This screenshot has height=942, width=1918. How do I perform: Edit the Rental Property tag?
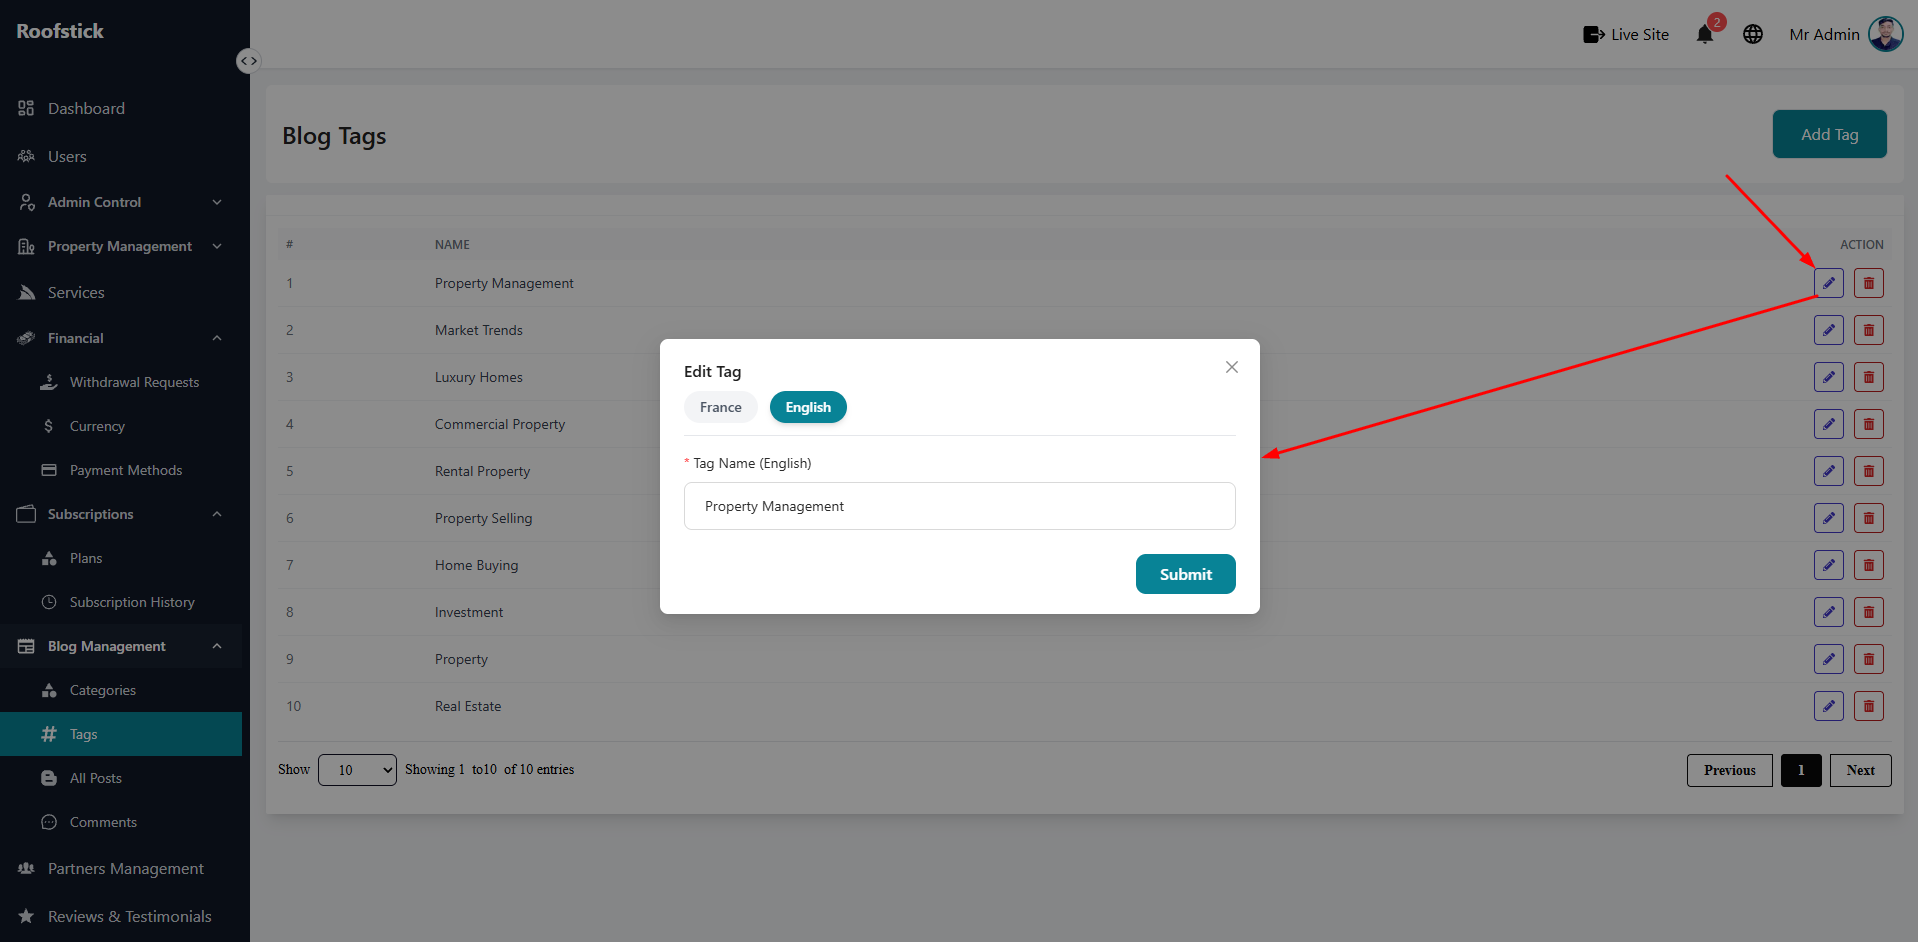pos(1828,471)
